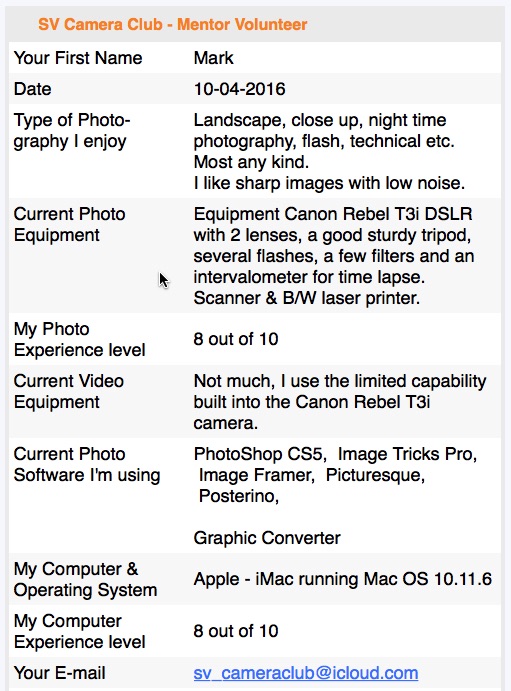Click the SV Camera Club - Mentor Volunteer heading
This screenshot has width=511, height=691.
[172, 24]
